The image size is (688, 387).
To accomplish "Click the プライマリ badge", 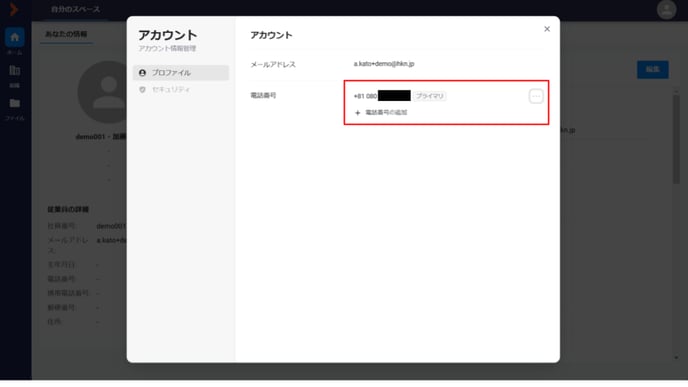I will coord(430,96).
